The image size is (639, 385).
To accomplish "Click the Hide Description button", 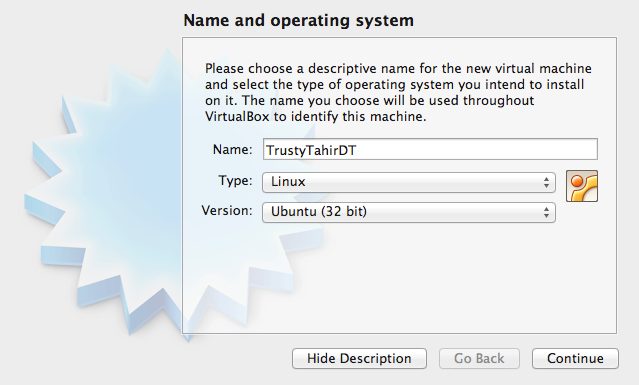I will [359, 359].
